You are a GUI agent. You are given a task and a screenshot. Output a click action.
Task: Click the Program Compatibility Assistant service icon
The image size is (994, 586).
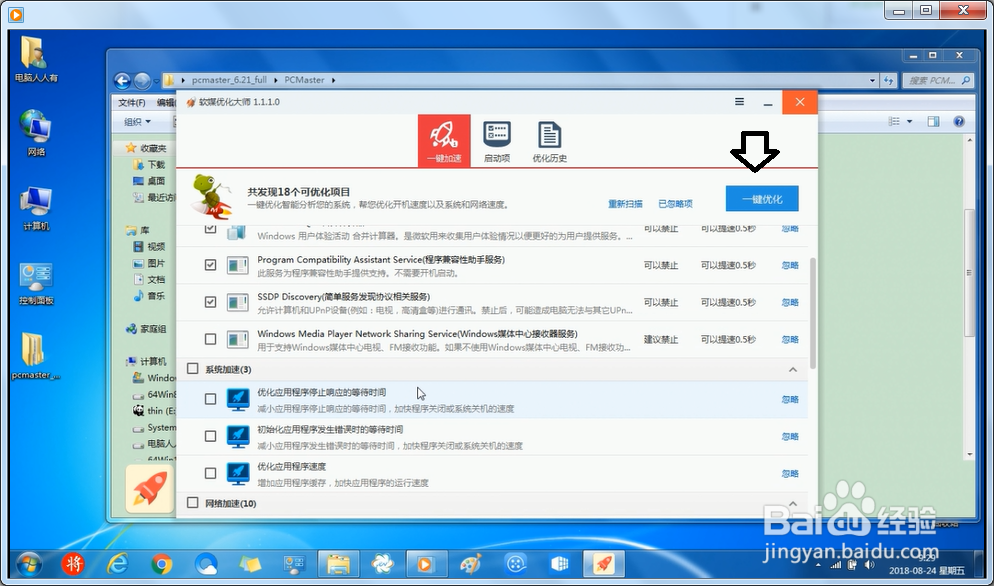[x=238, y=265]
